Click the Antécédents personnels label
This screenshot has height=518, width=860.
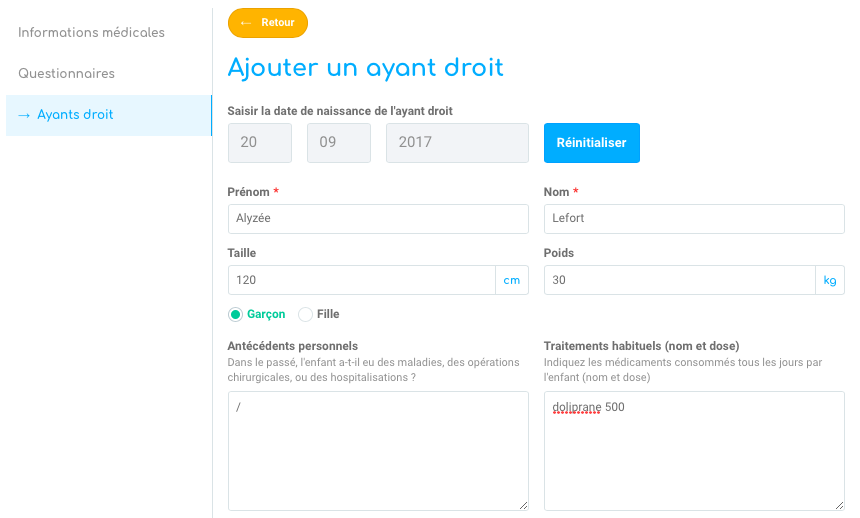coord(292,346)
